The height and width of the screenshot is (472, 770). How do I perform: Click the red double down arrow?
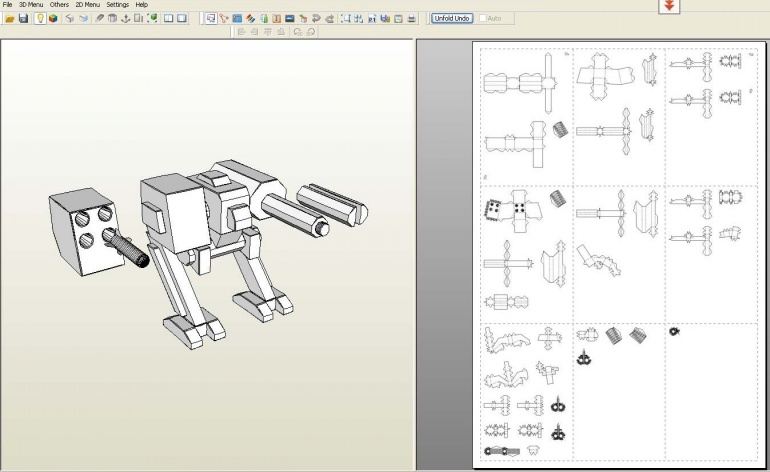(x=669, y=6)
